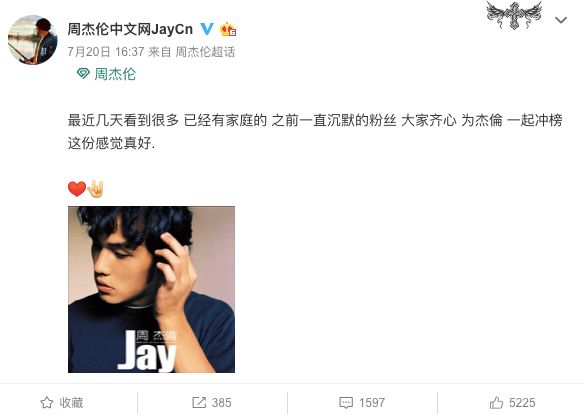Image resolution: width=584 pixels, height=419 pixels.
Task: Click the red heart emoji in post
Action: pyautogui.click(x=77, y=189)
